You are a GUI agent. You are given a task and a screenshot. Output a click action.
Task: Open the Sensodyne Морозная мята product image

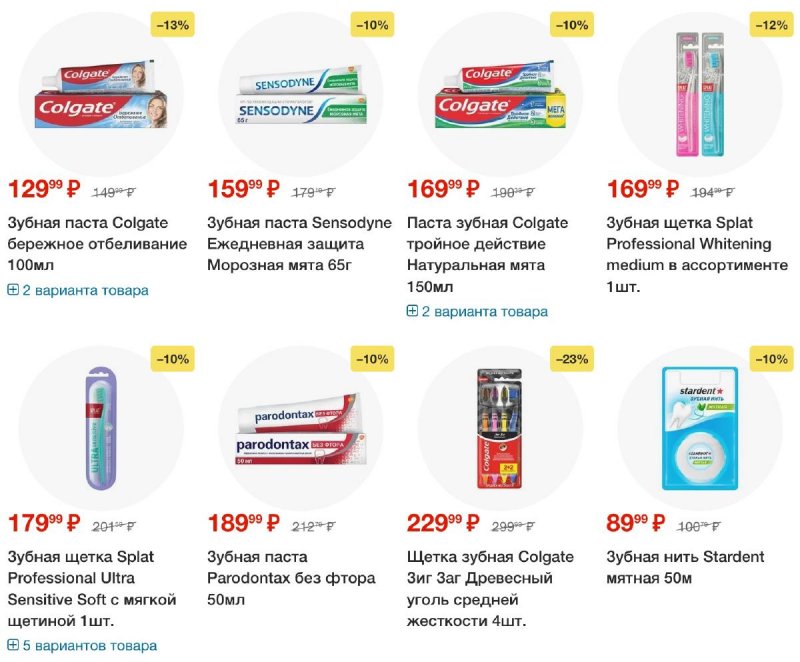coord(301,94)
